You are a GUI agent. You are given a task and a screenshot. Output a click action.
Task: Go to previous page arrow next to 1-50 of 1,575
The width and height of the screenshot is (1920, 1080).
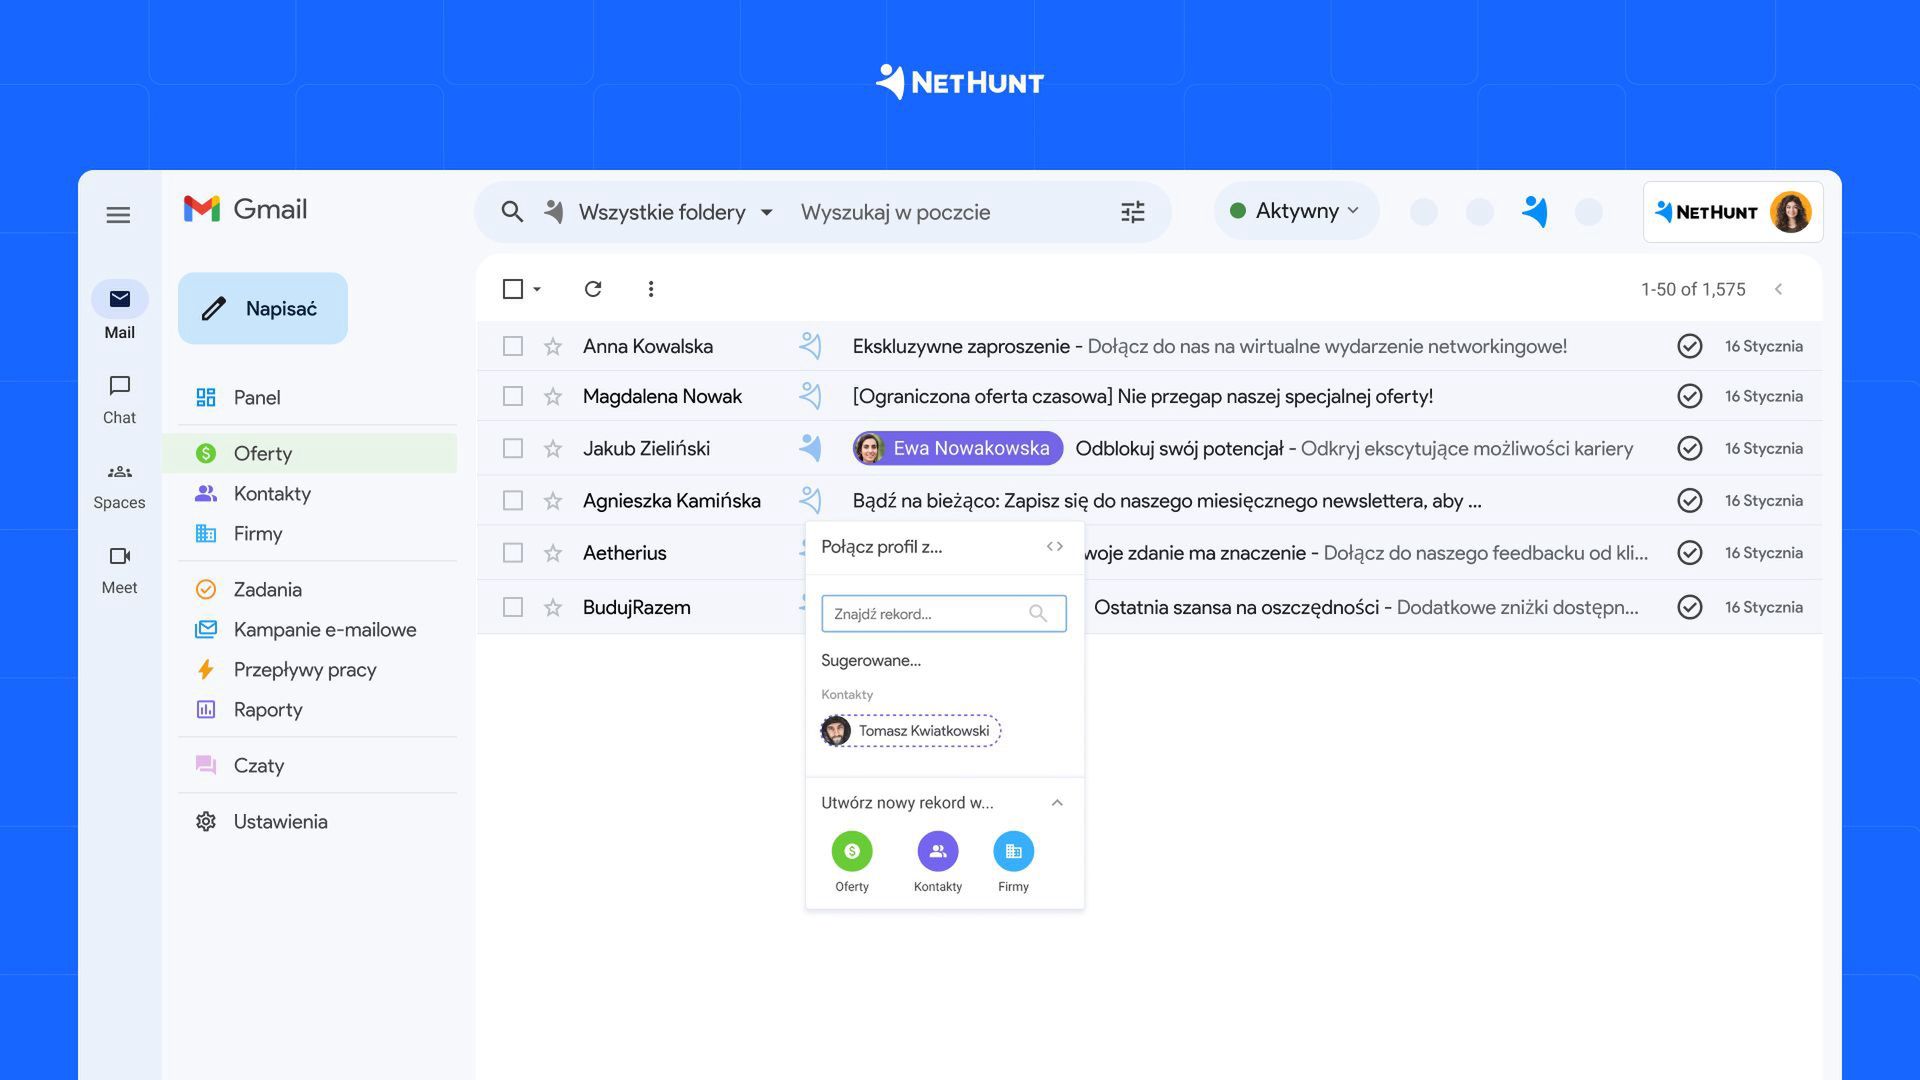1778,289
